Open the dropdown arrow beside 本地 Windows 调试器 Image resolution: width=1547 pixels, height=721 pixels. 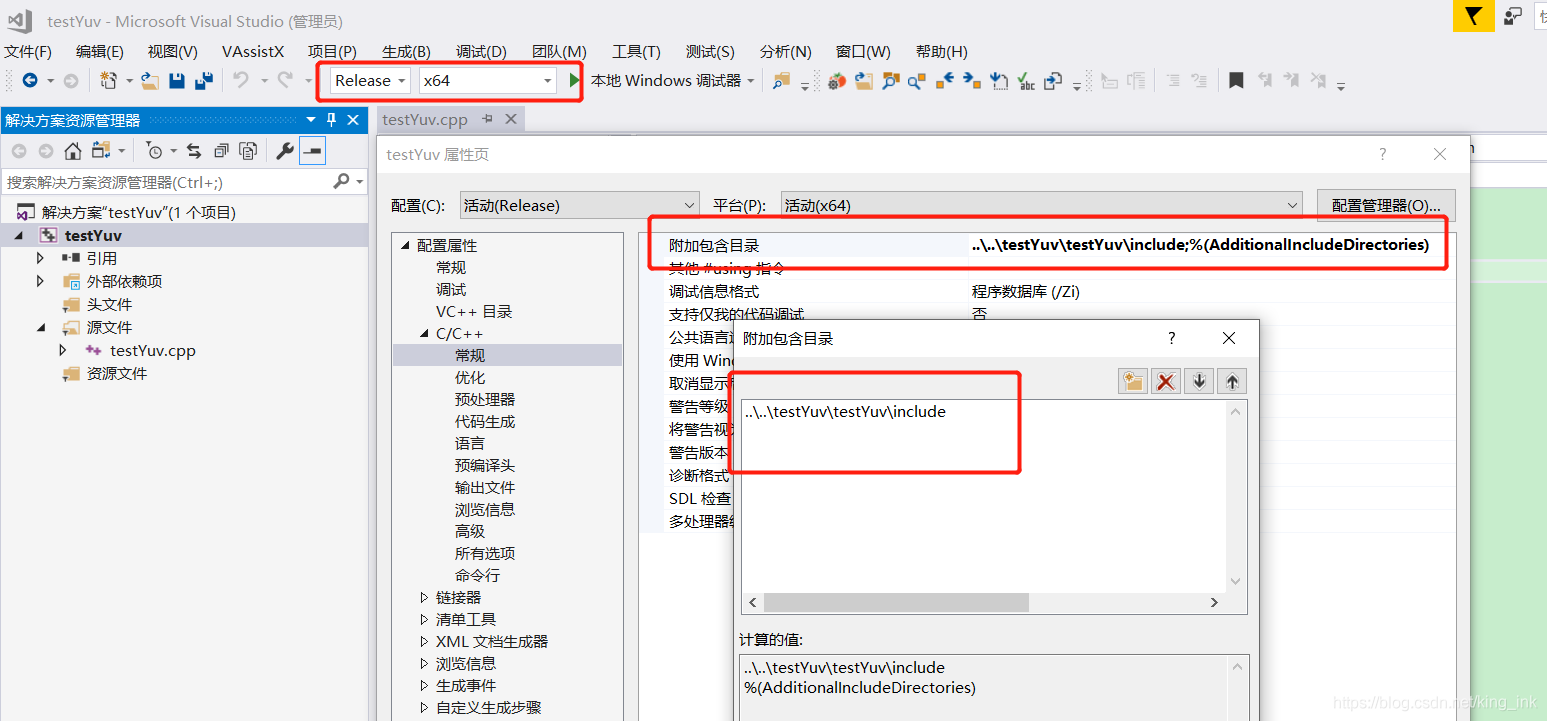click(751, 81)
